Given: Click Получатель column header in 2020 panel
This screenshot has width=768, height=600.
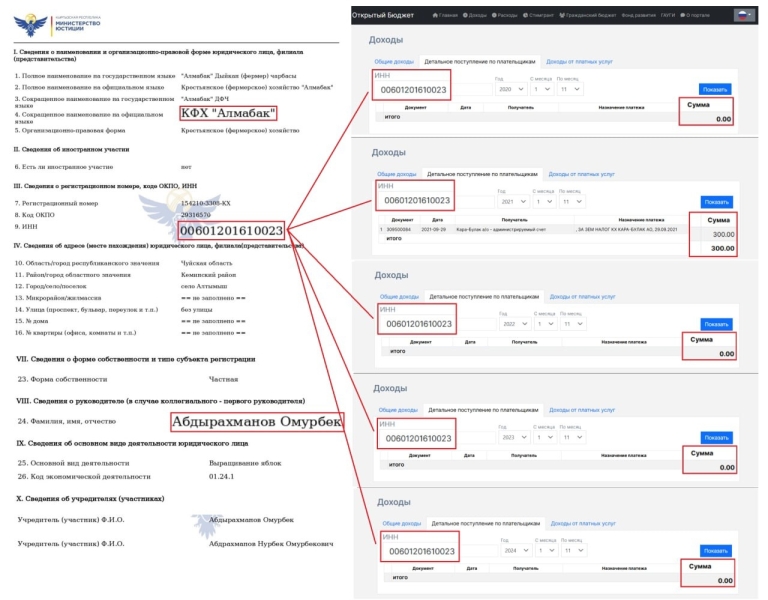Looking at the screenshot, I should (x=521, y=107).
